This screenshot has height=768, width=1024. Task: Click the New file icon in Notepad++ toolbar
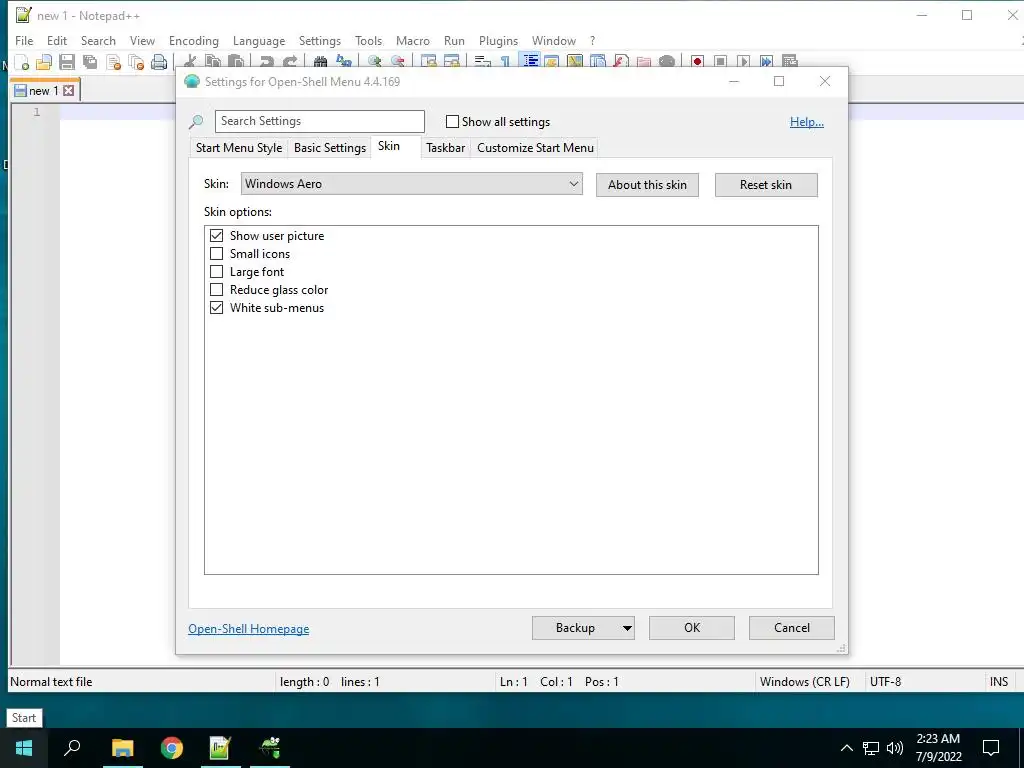pyautogui.click(x=22, y=62)
